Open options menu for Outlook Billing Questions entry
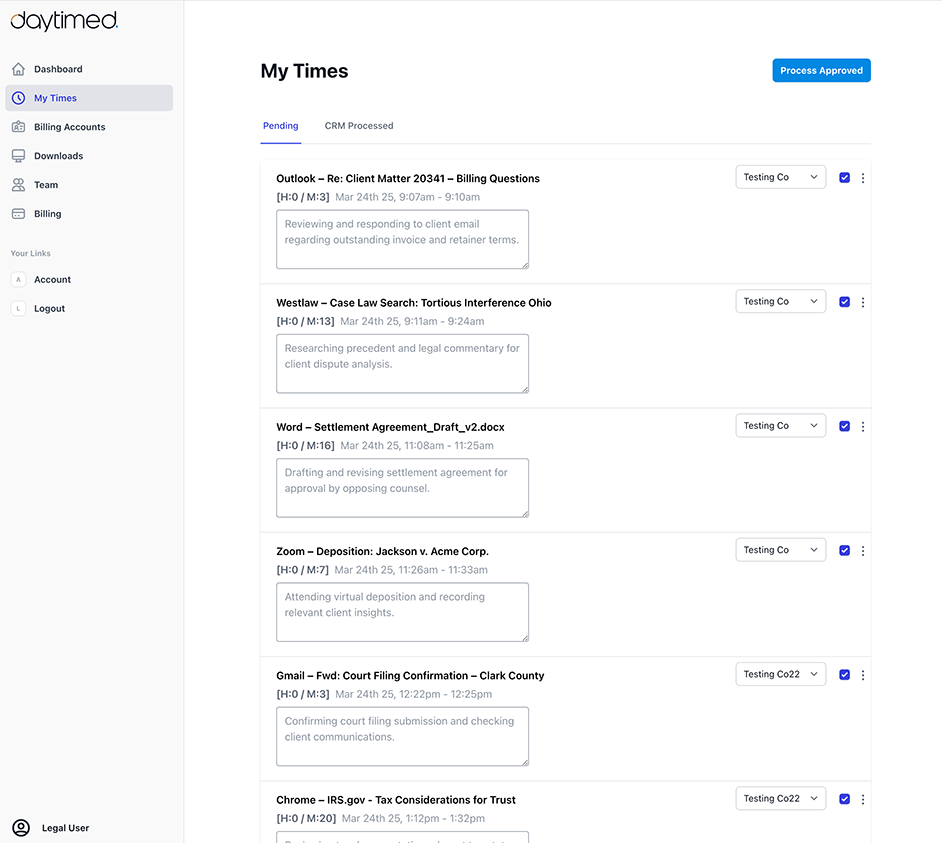942x843 pixels. pyautogui.click(x=863, y=178)
